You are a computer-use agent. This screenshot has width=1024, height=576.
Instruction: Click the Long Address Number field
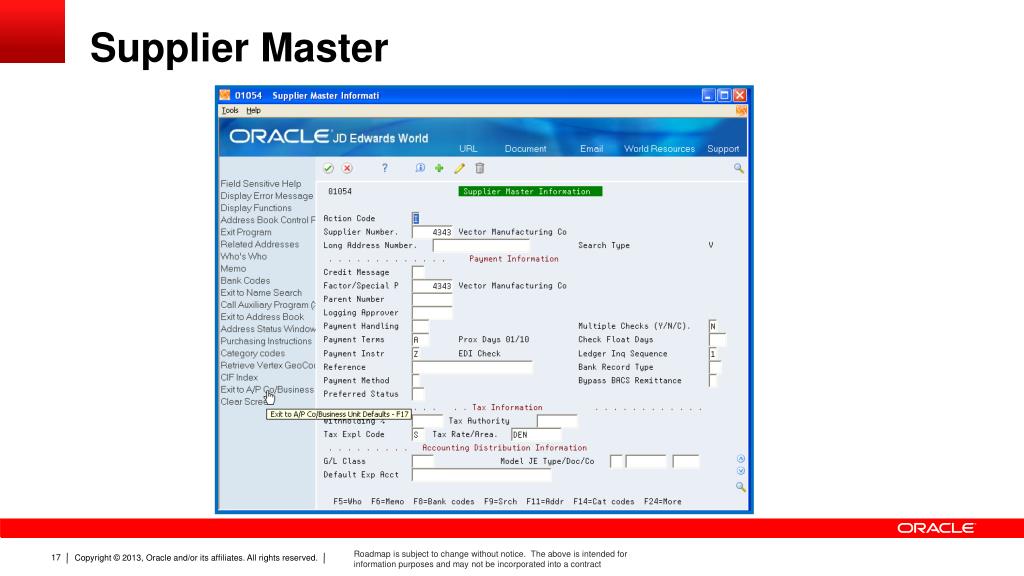tap(481, 246)
